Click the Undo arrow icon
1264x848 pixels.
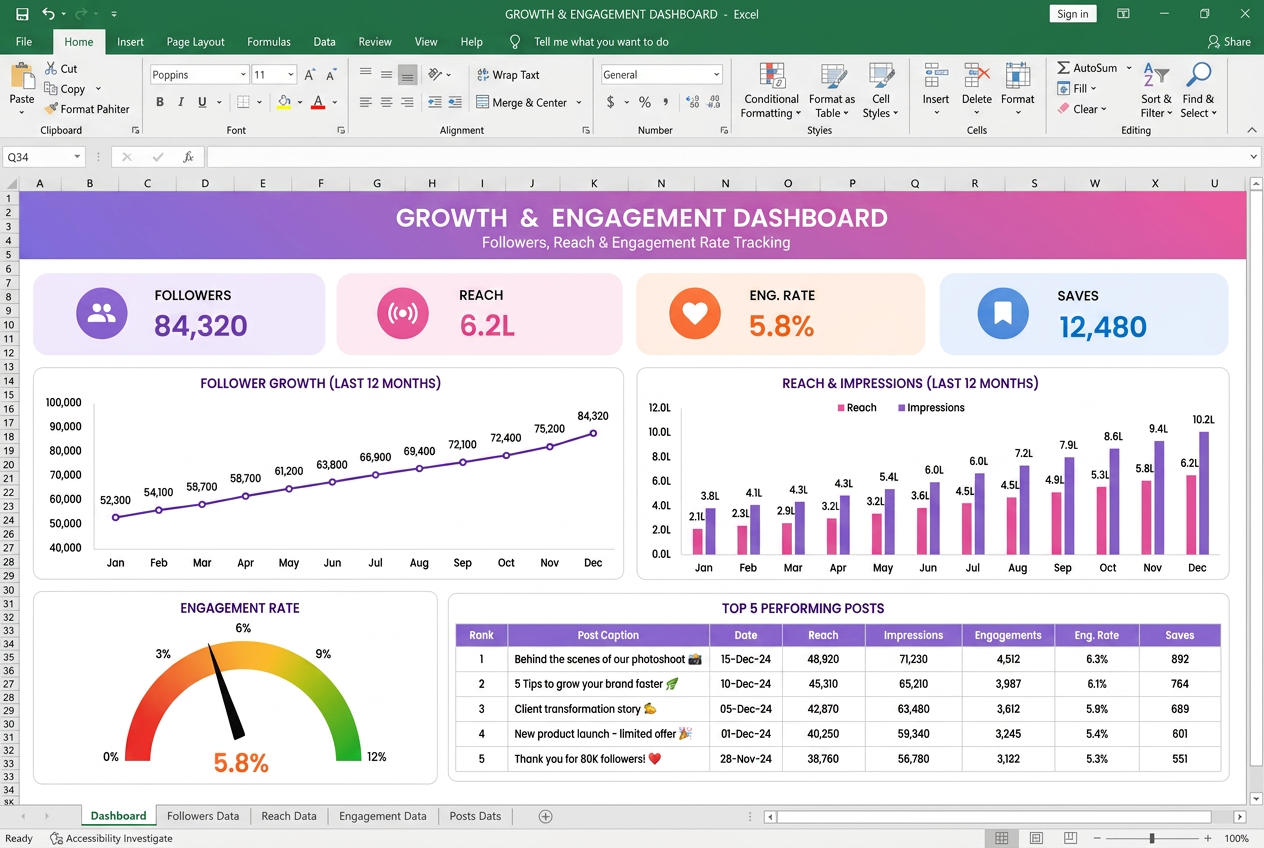point(48,14)
